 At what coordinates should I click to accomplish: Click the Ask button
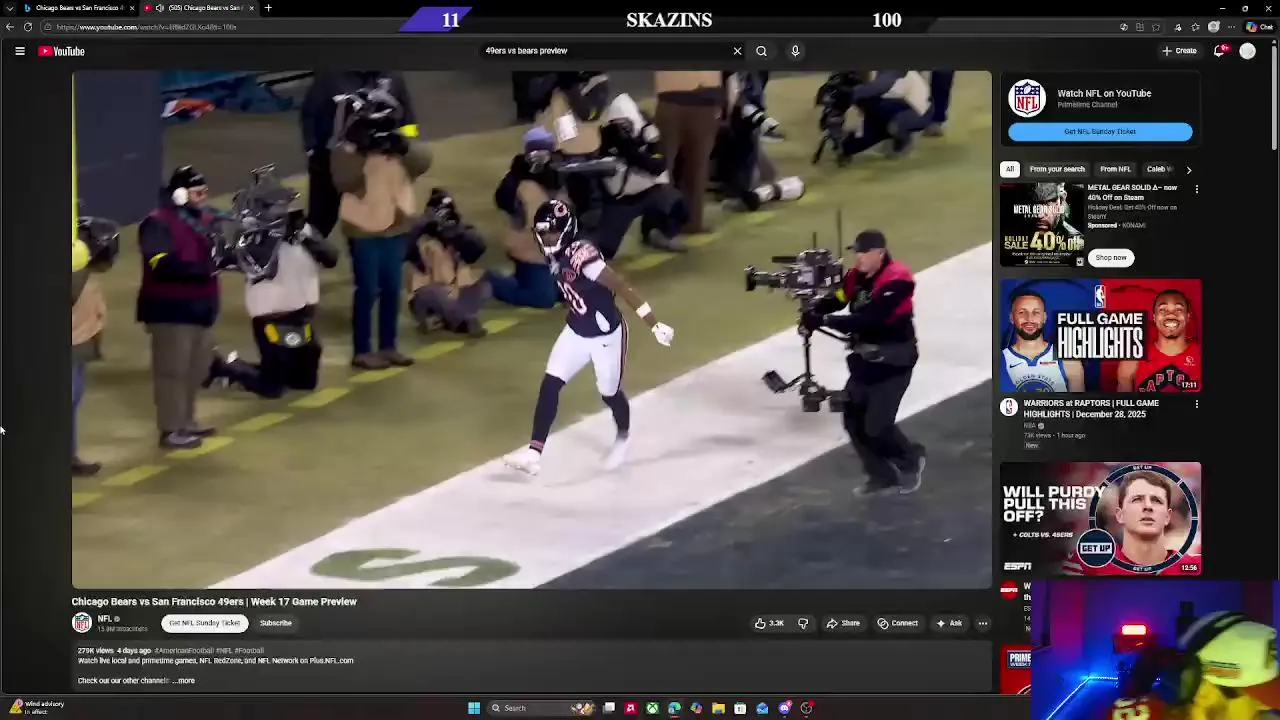(x=948, y=623)
